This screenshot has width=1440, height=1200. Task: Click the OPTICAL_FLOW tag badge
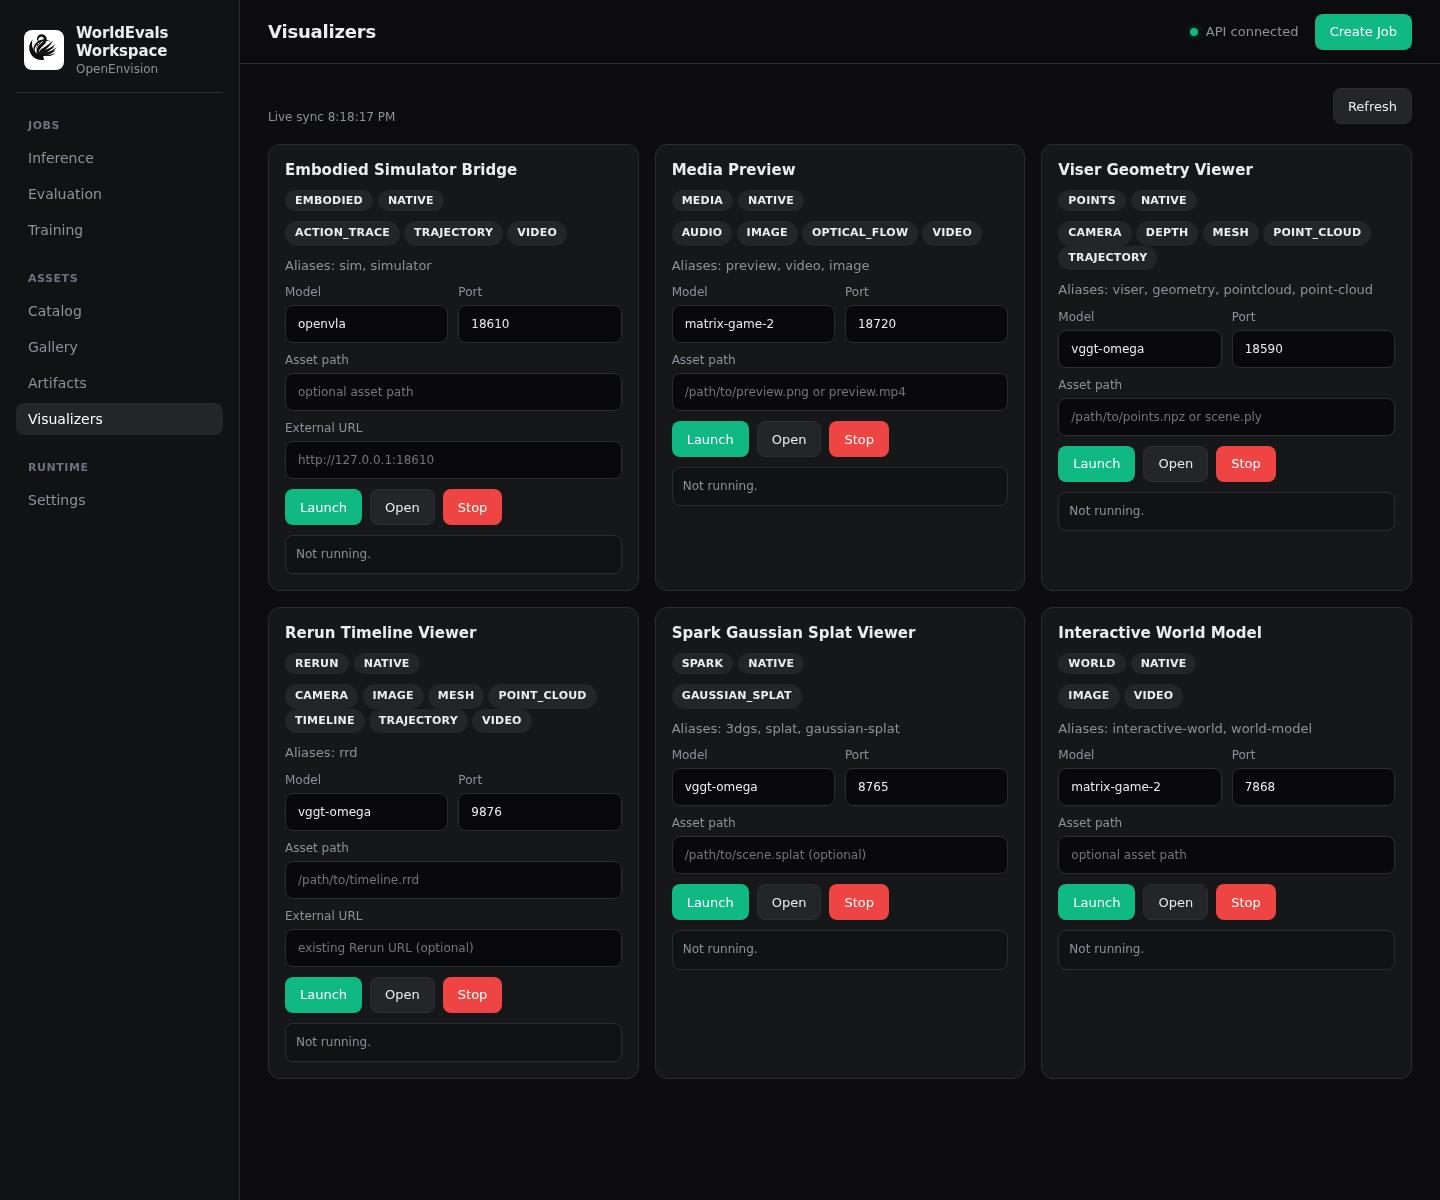pos(860,233)
